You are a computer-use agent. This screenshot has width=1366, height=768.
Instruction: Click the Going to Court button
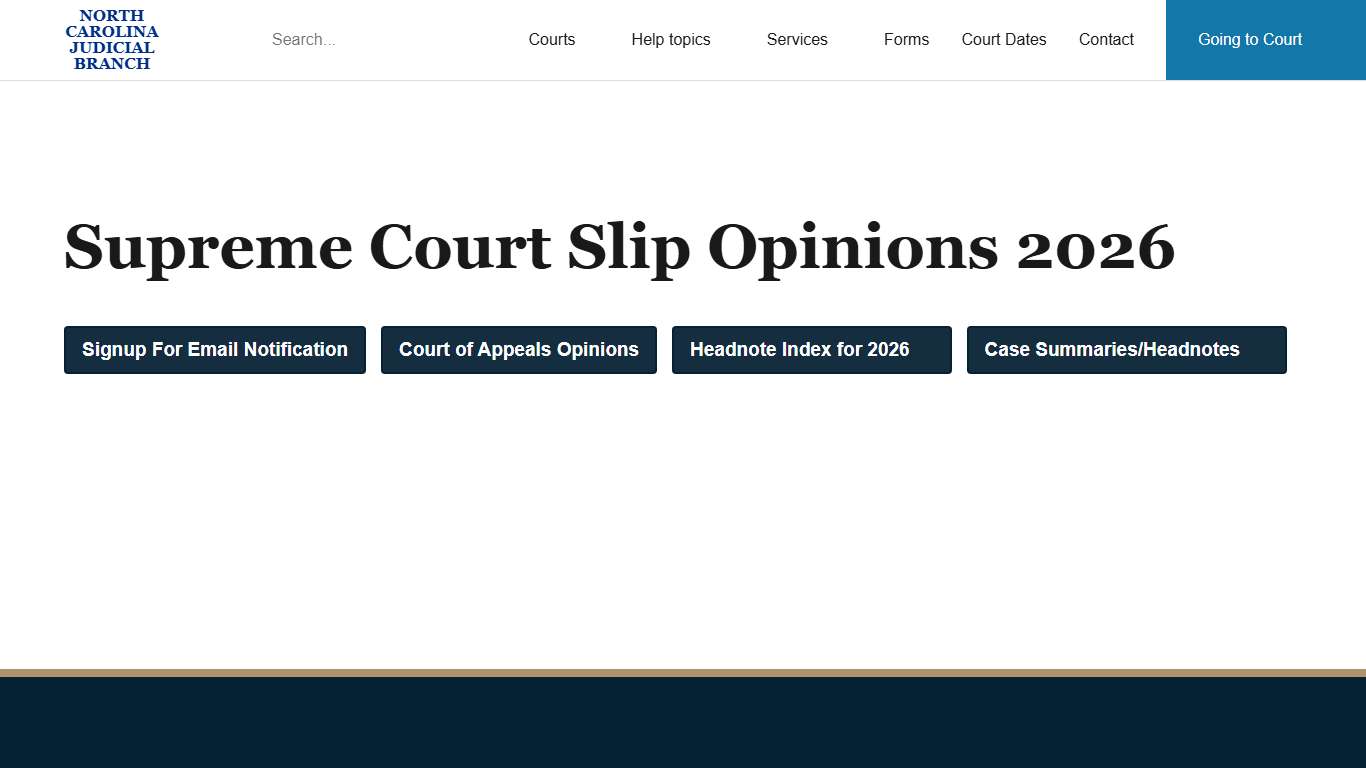[1250, 40]
